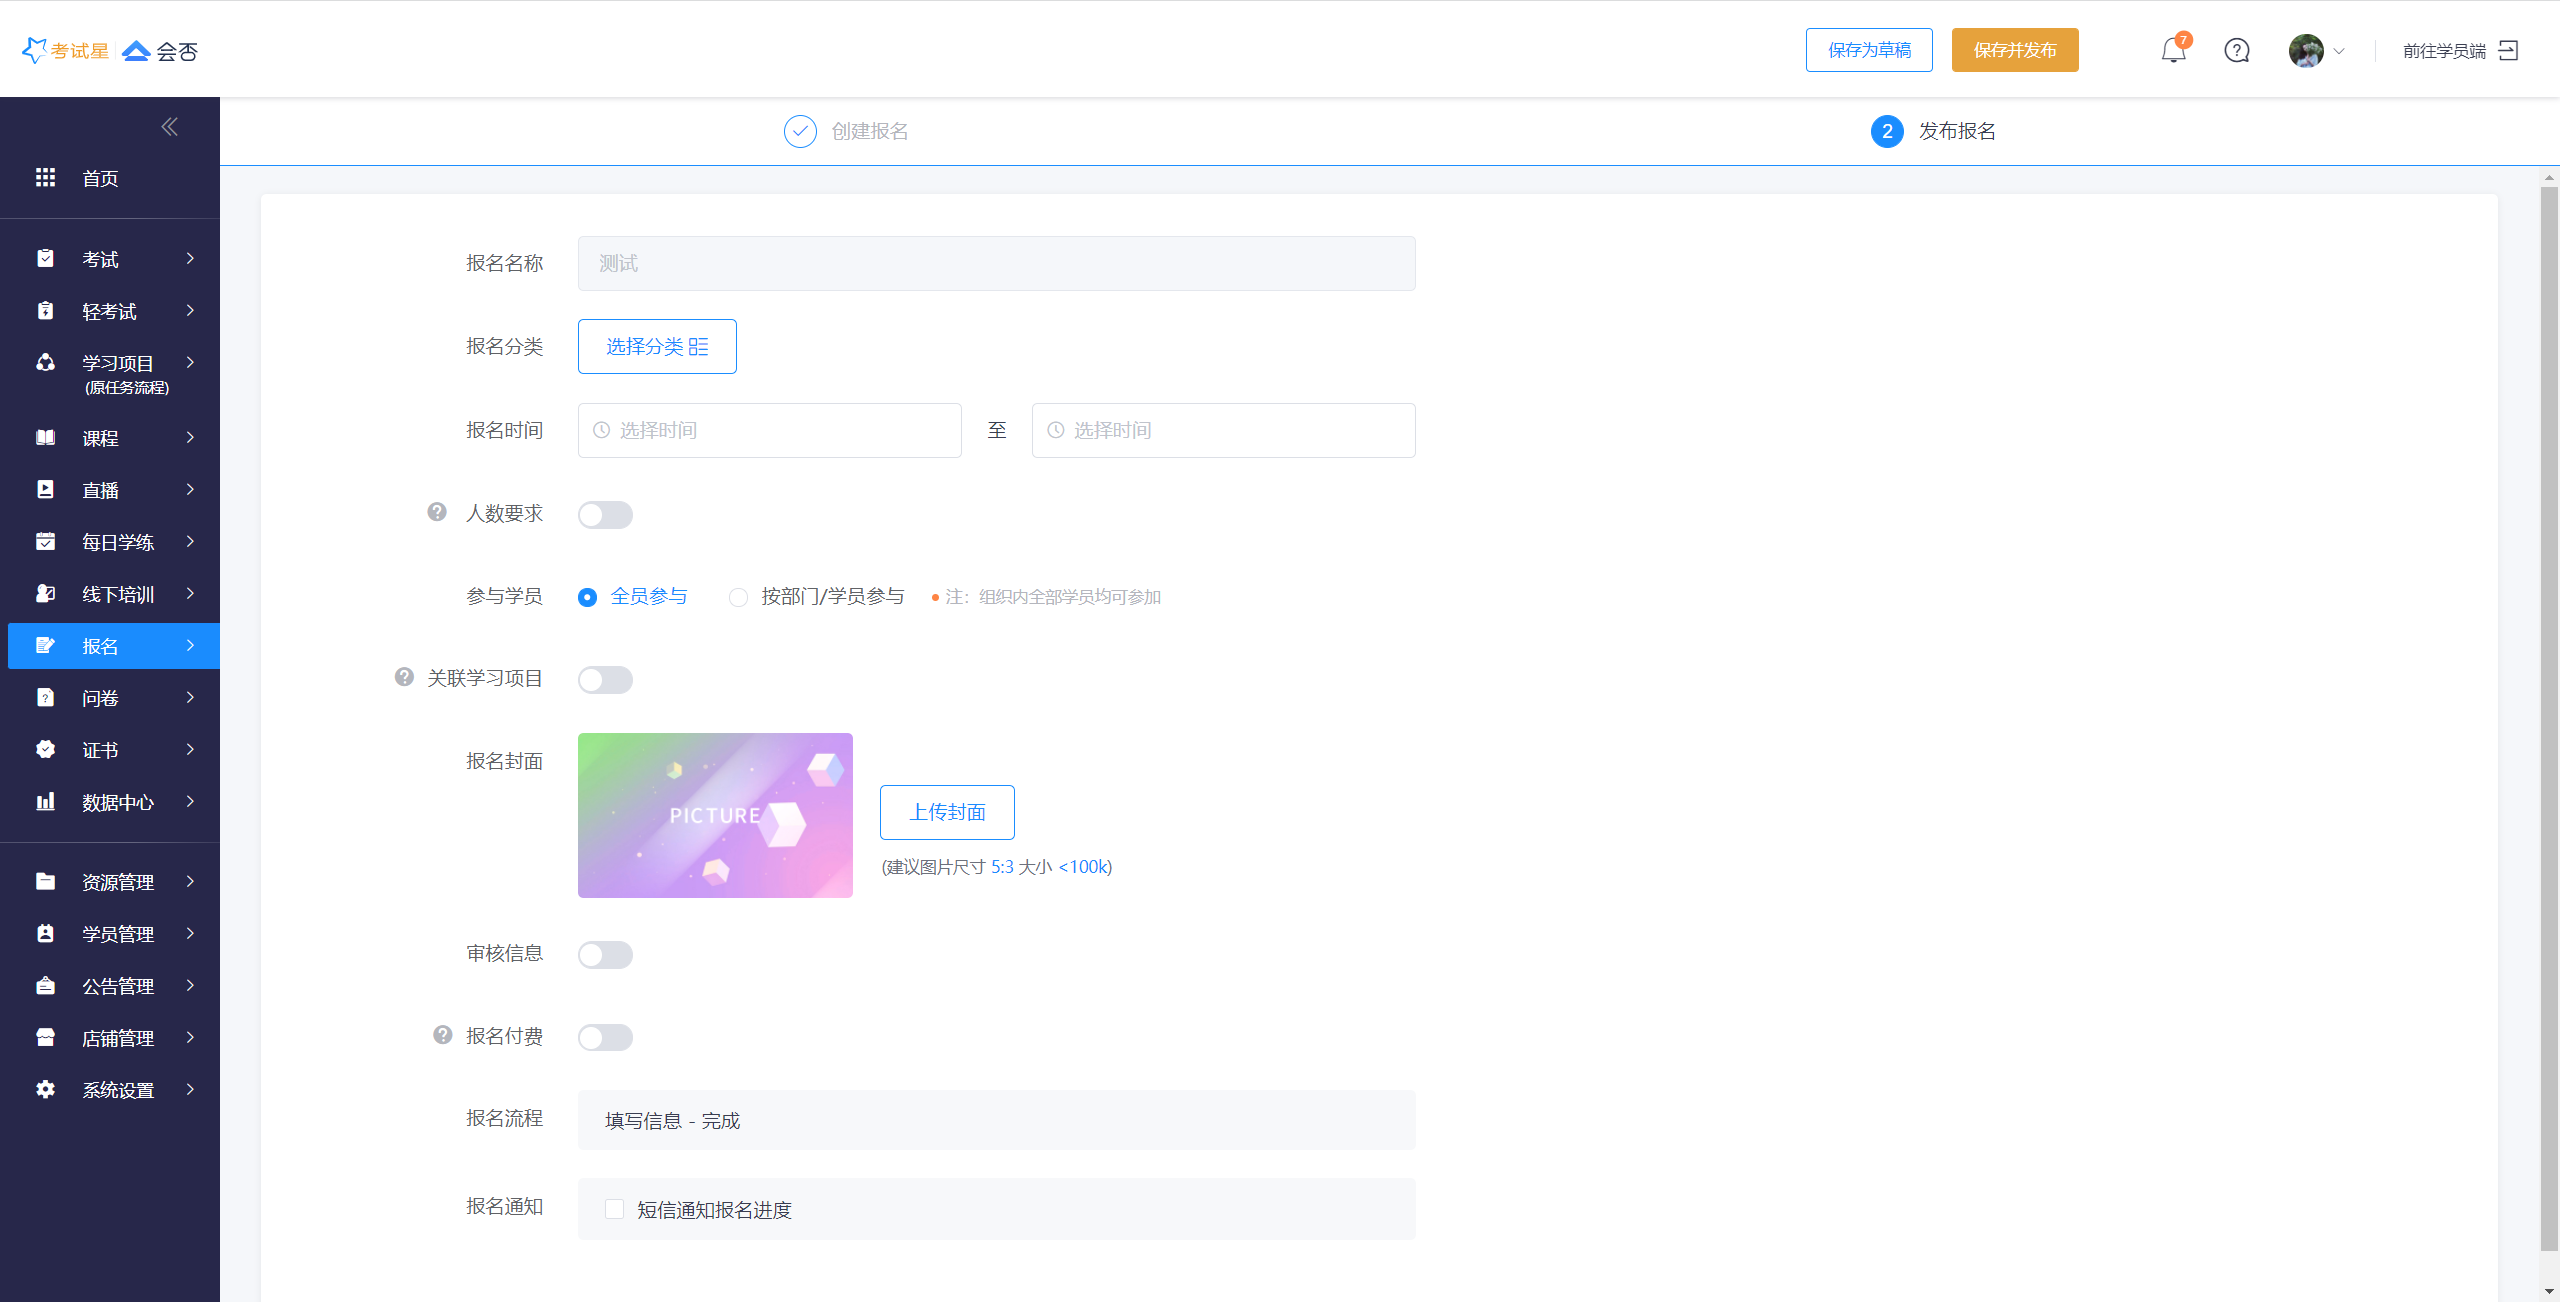Expand the 考试 sidebar menu chevron

190,259
